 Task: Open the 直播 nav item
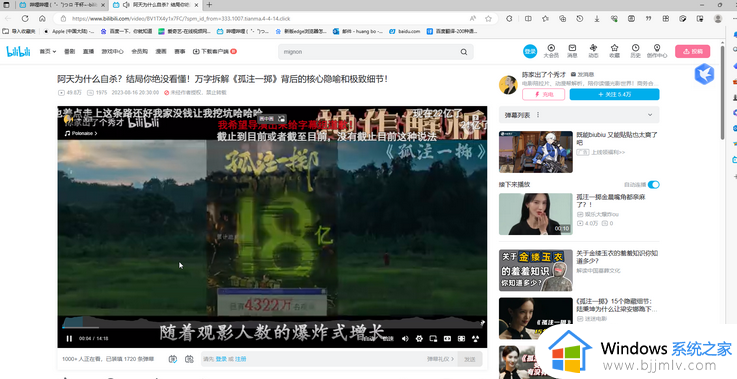tap(88, 51)
